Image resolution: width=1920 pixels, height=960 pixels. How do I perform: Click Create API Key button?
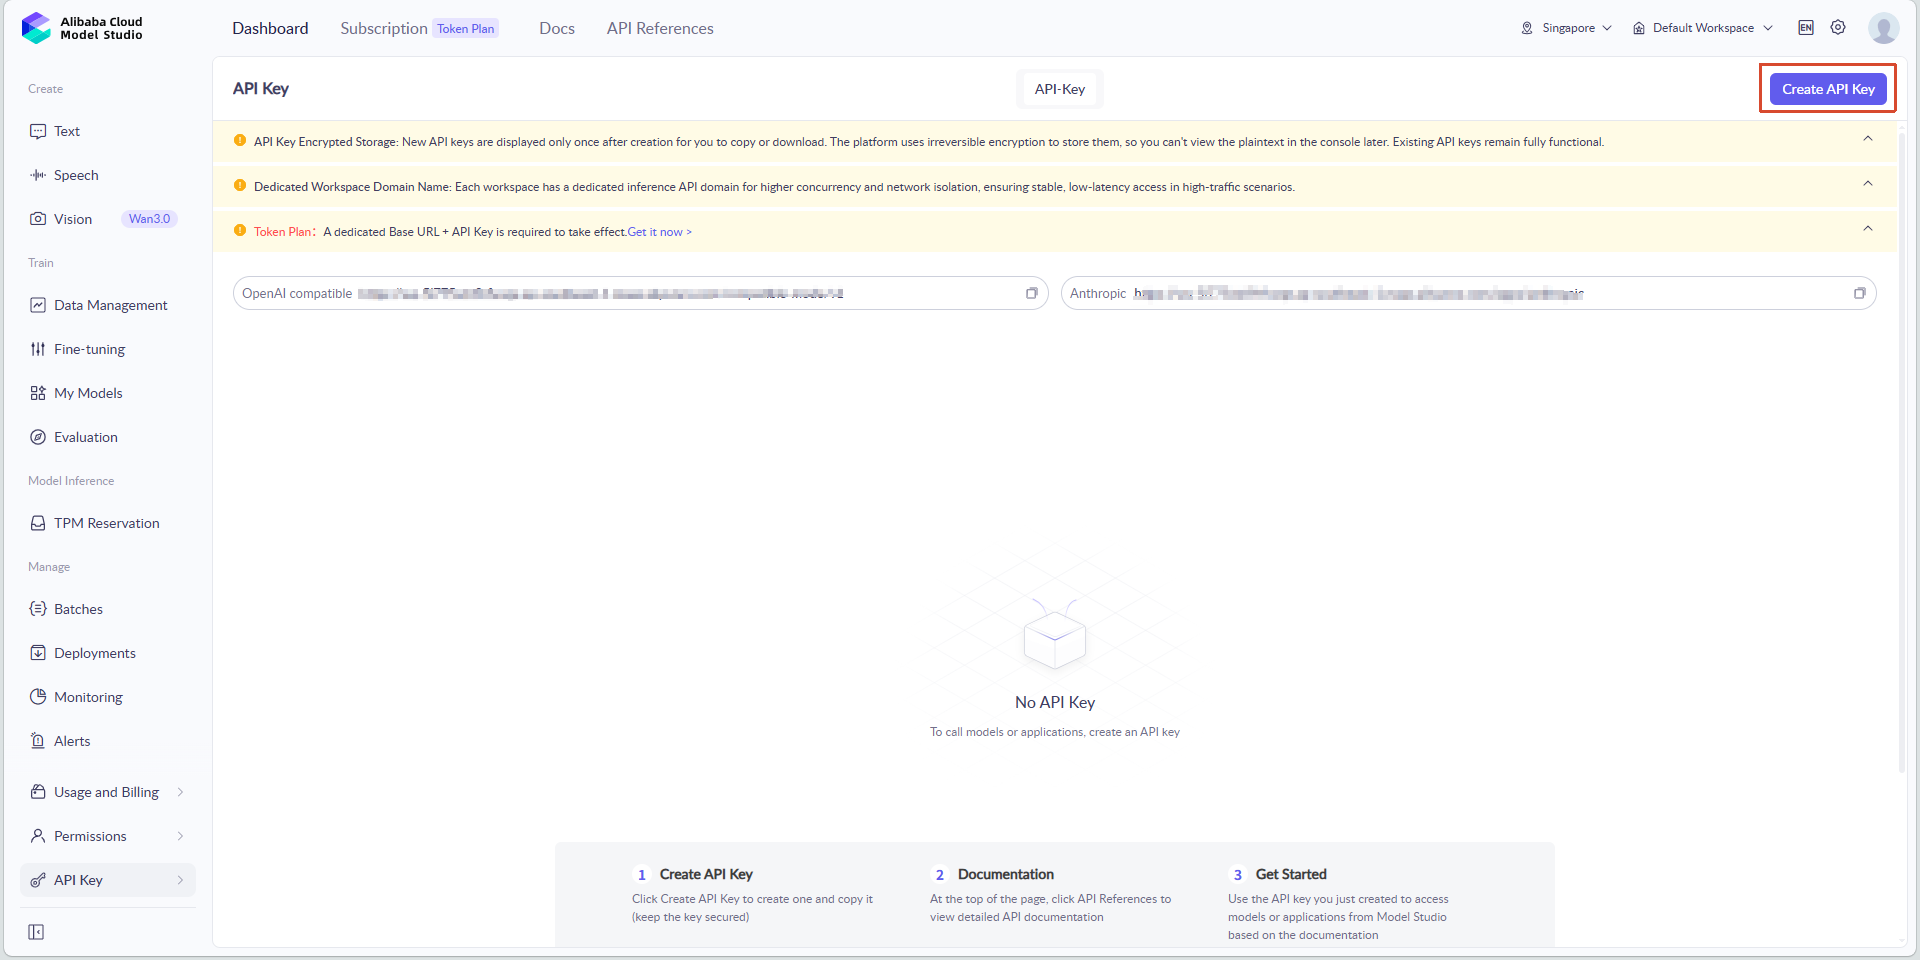click(x=1828, y=89)
